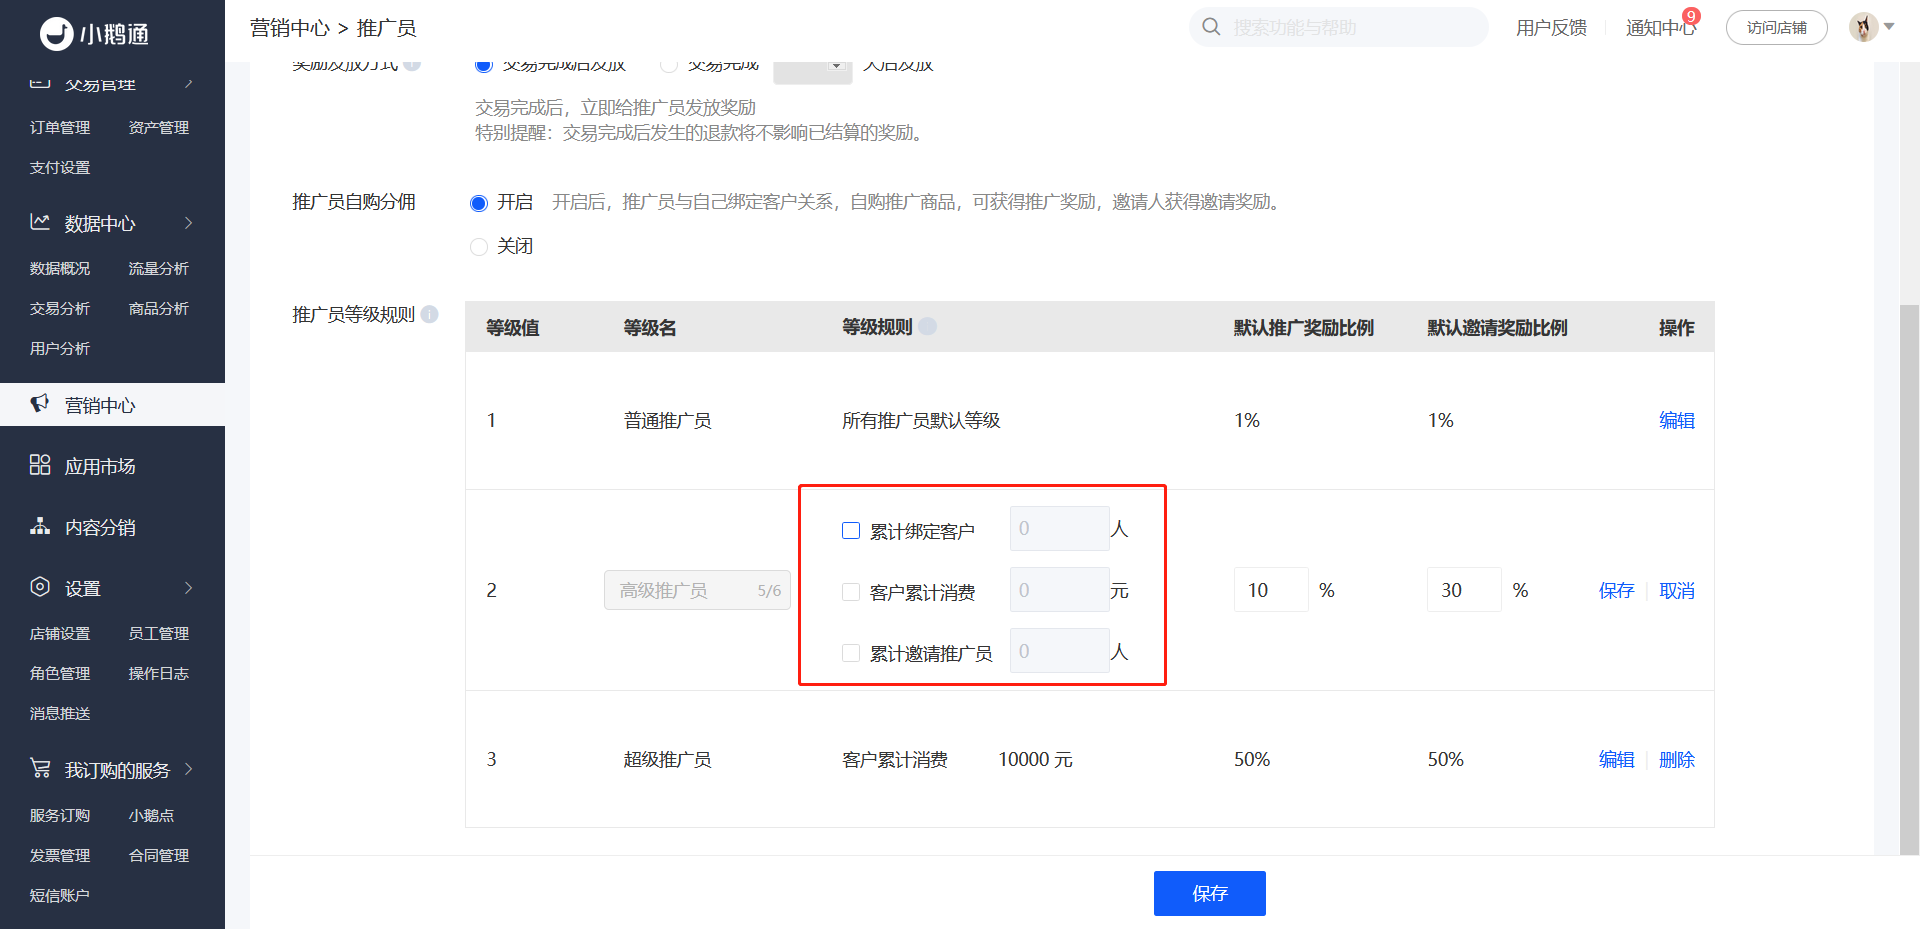Open 流量分析 in the sidebar
This screenshot has height=929, width=1920.
point(158,268)
